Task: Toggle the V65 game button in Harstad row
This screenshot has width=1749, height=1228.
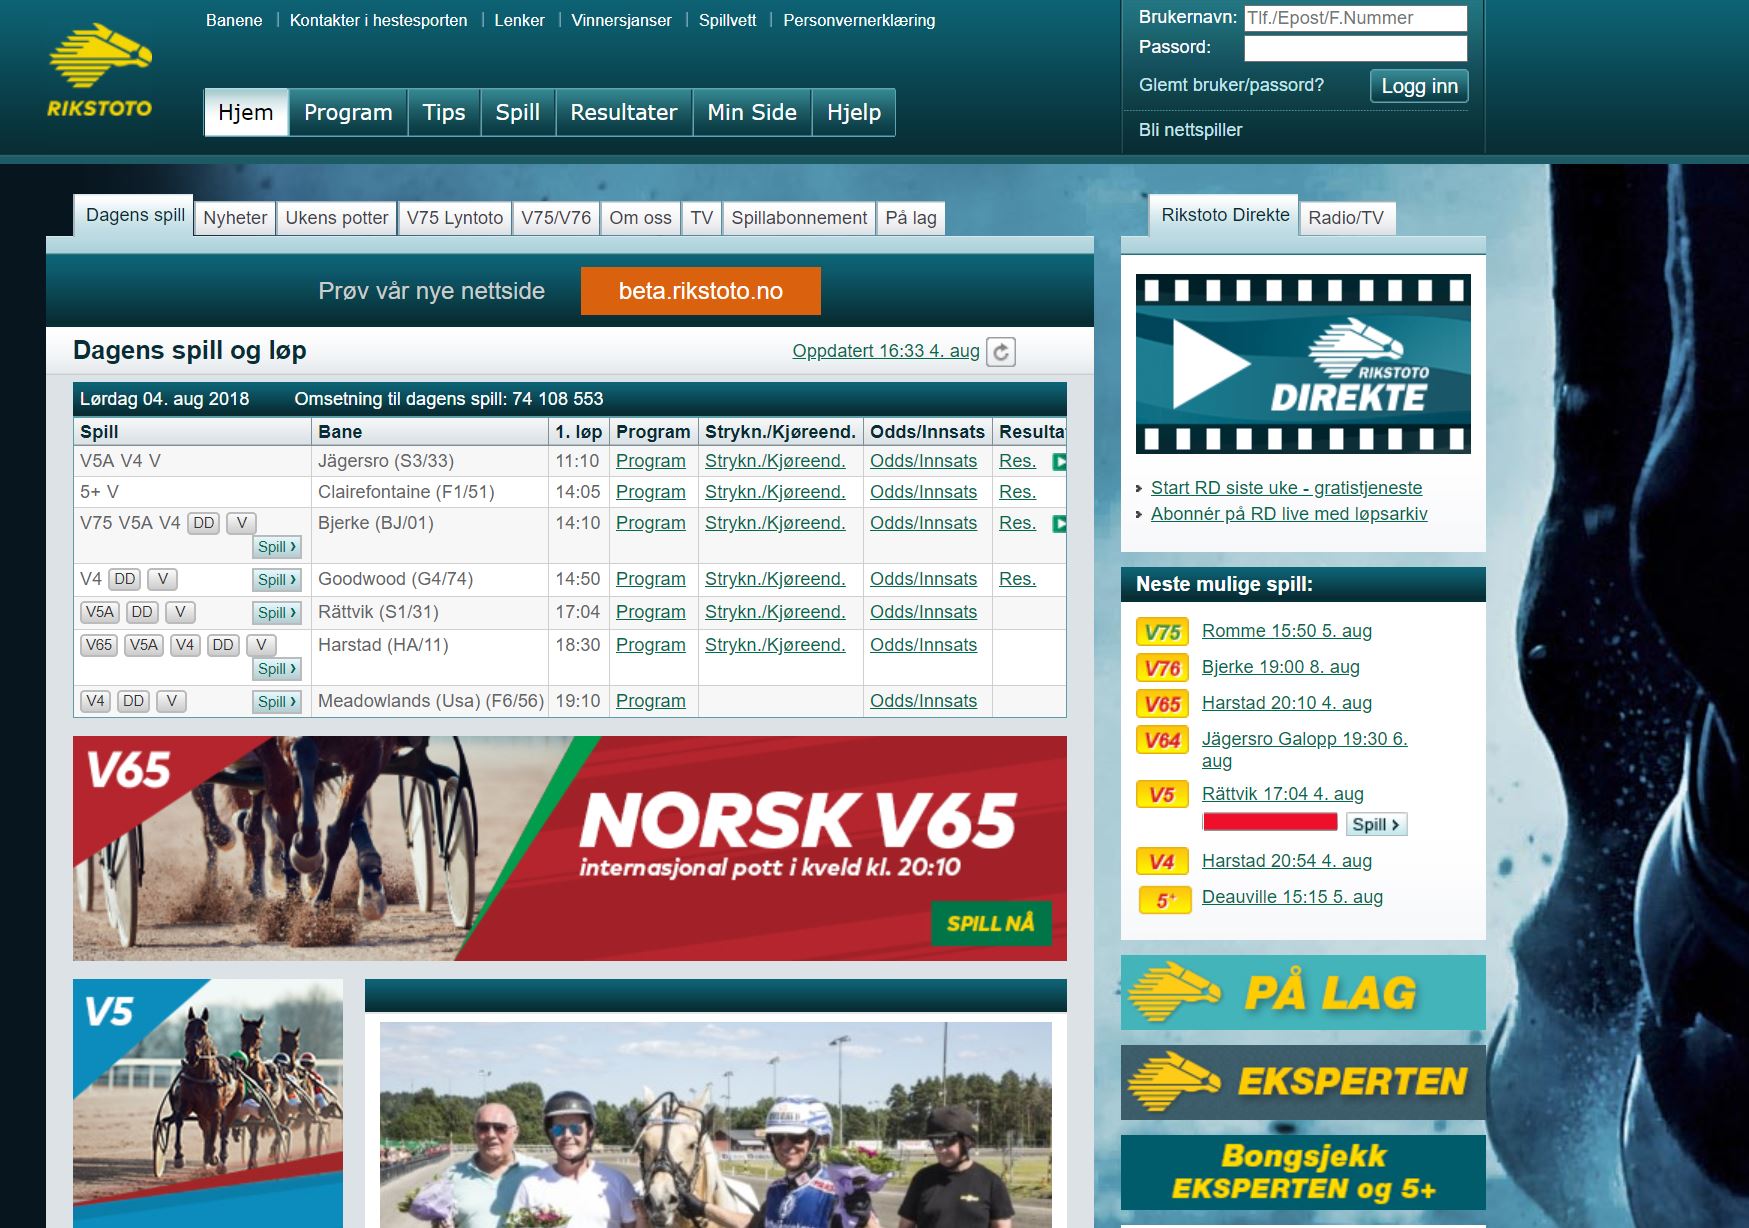Action: tap(99, 645)
